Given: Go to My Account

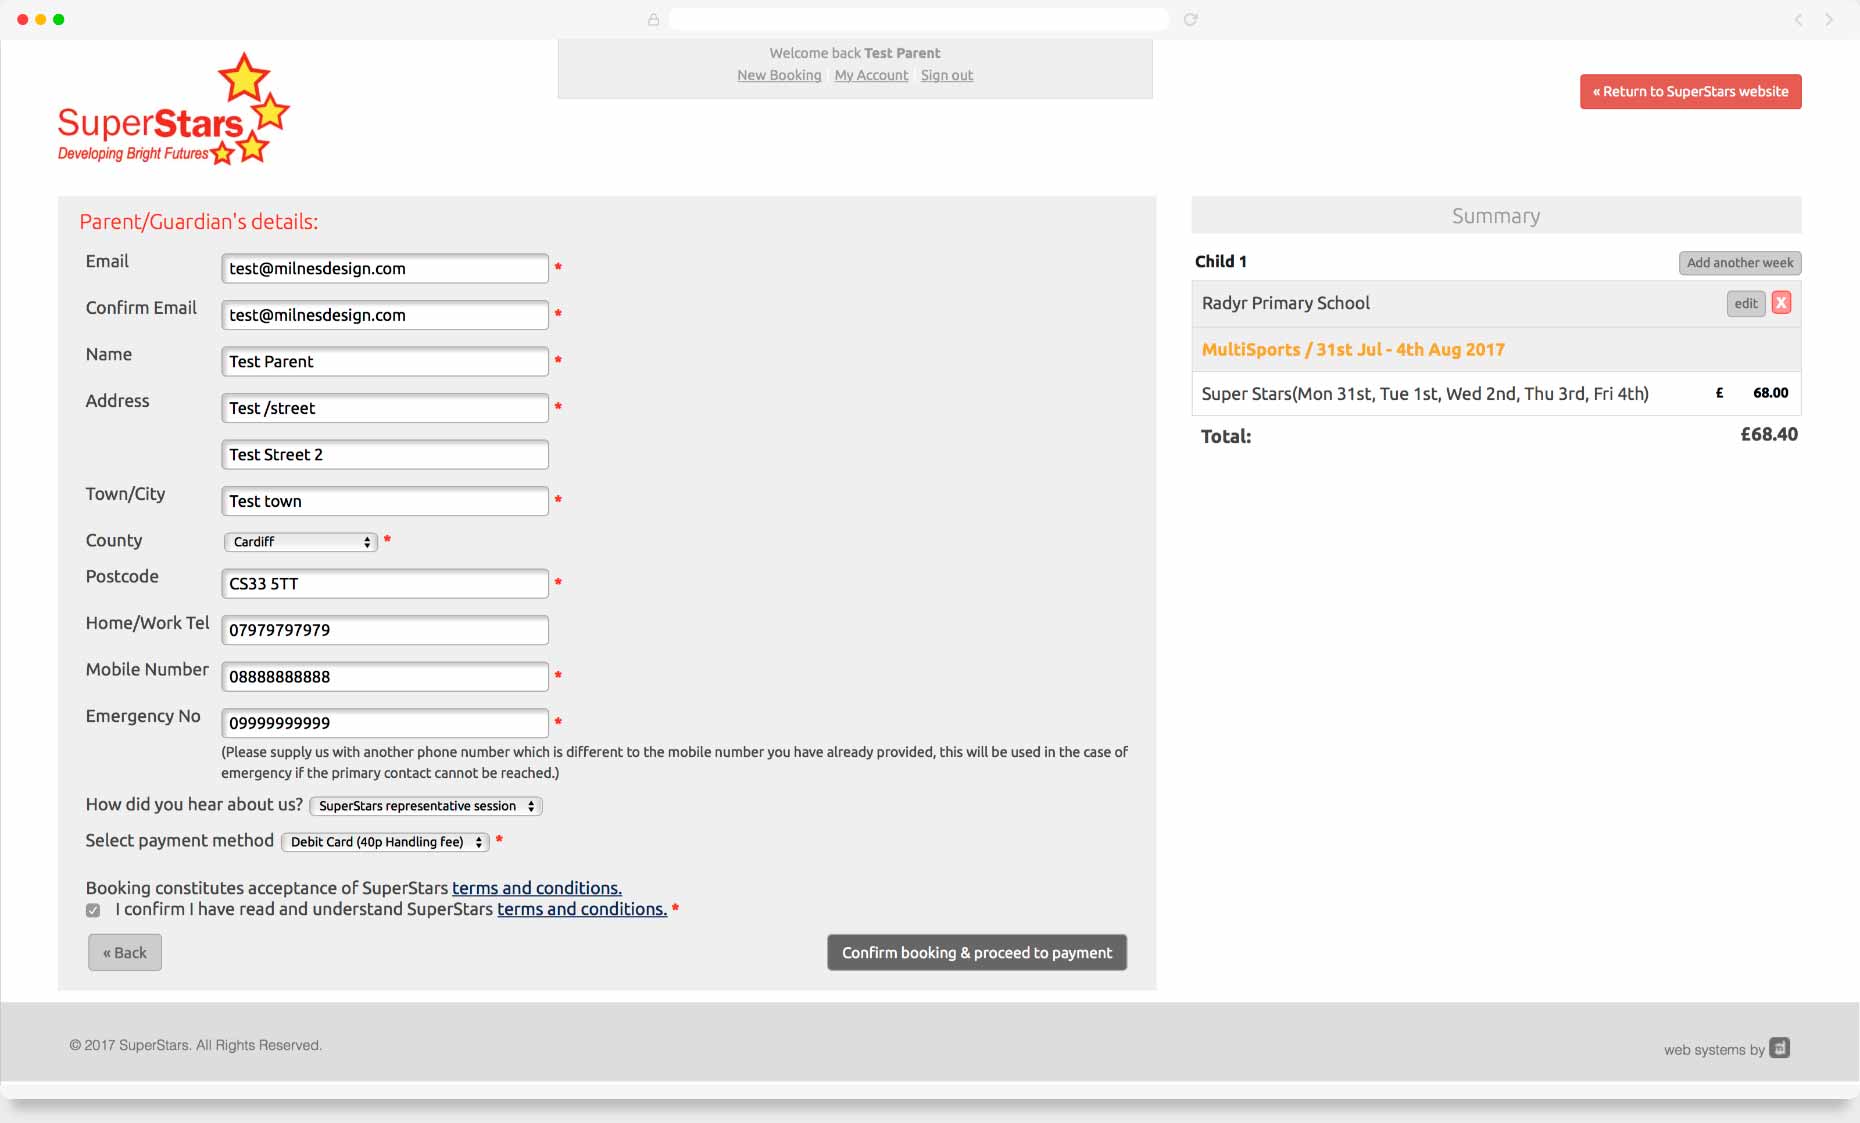Looking at the screenshot, I should (x=871, y=75).
